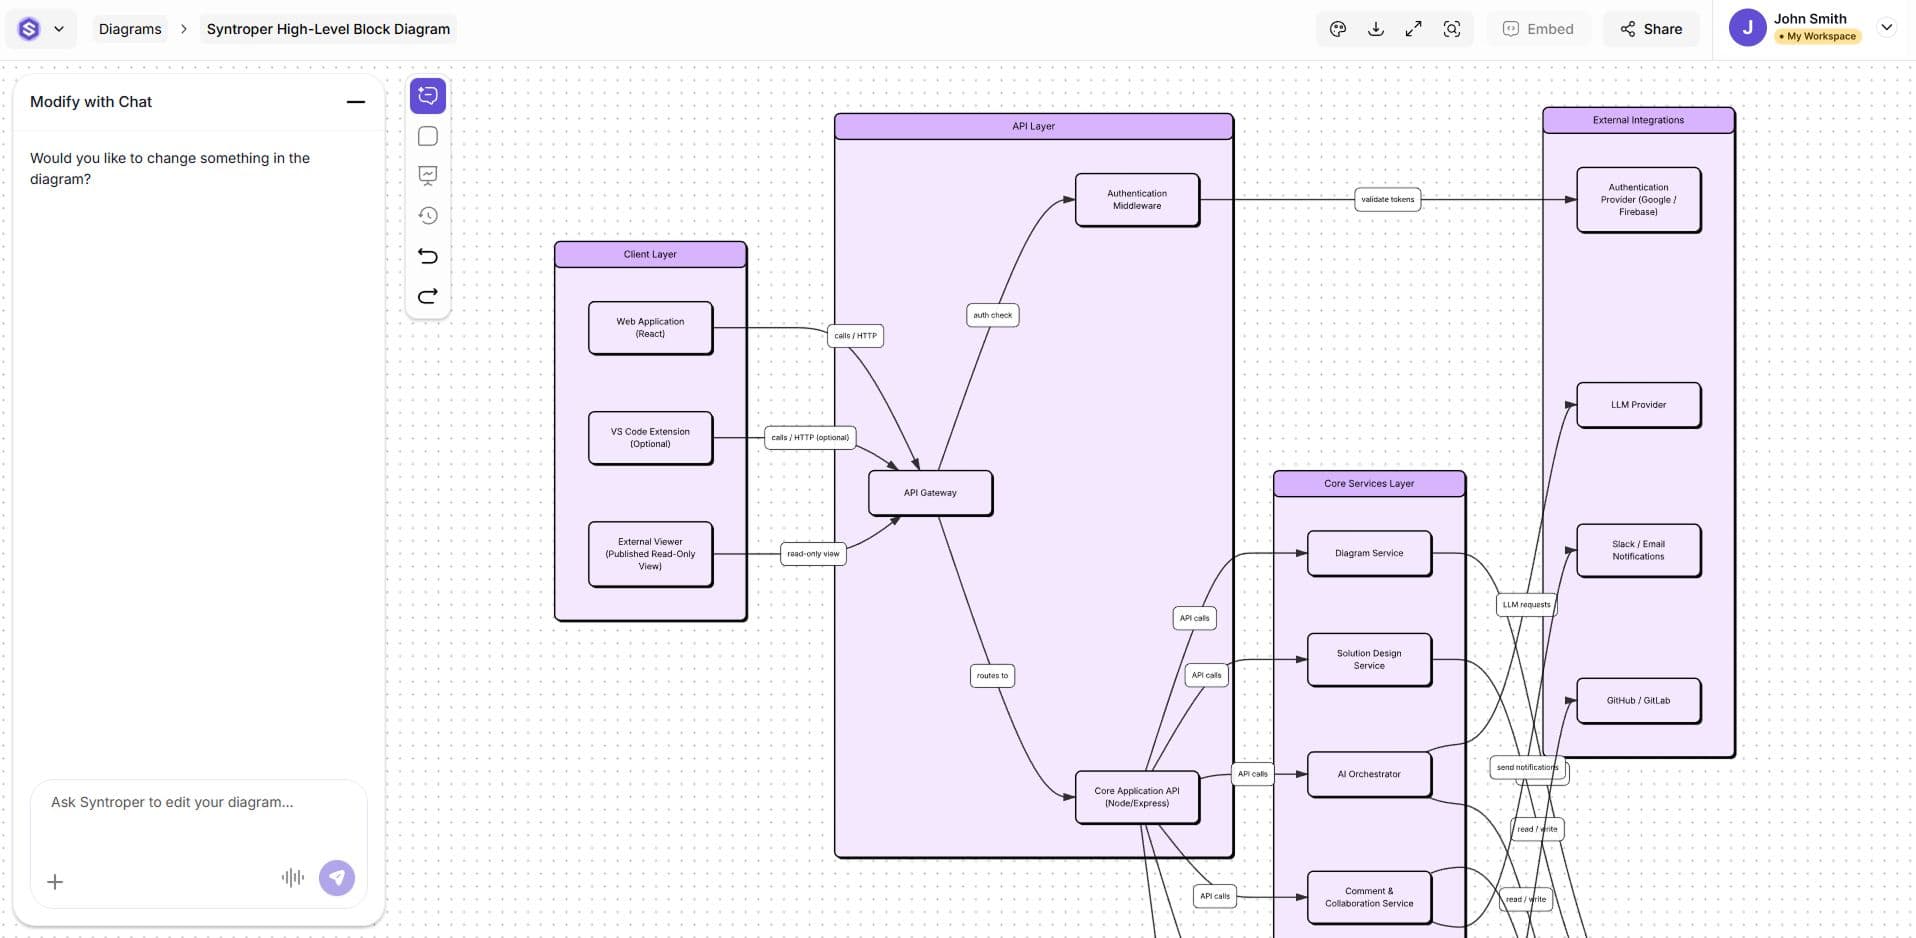Click the redo arrow in the toolbar
The width and height of the screenshot is (1916, 938).
[x=428, y=296]
